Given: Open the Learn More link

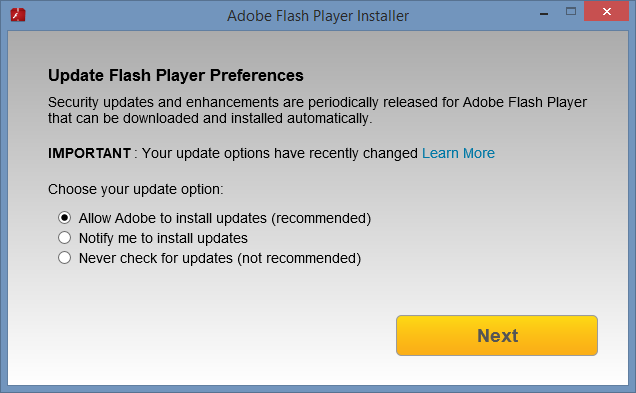Looking at the screenshot, I should (x=458, y=153).
